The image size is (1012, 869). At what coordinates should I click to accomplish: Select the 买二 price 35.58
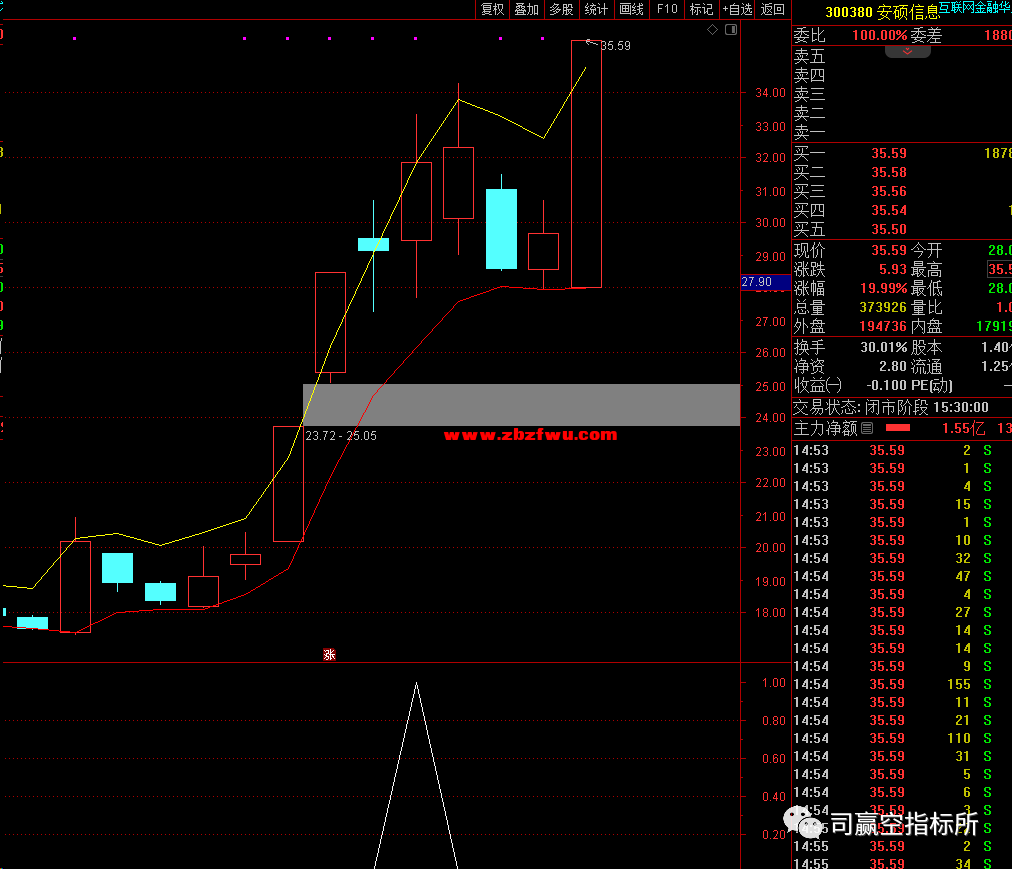pos(889,172)
